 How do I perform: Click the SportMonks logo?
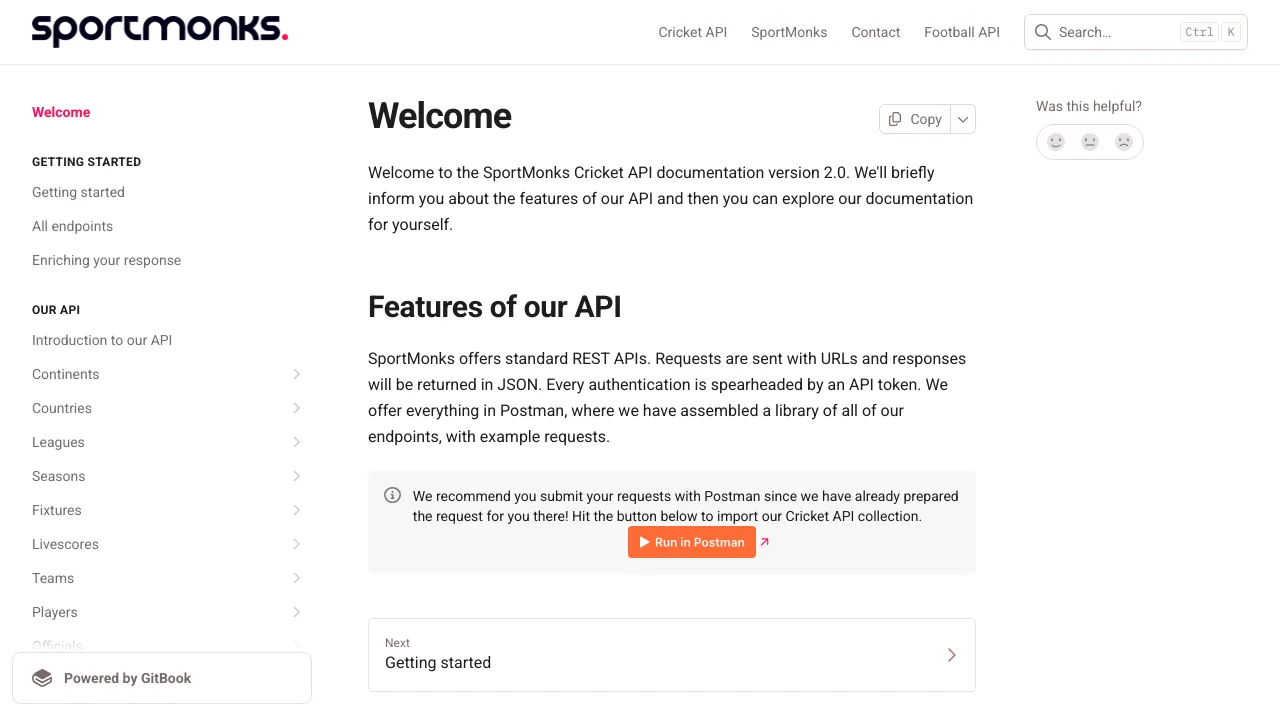point(160,32)
